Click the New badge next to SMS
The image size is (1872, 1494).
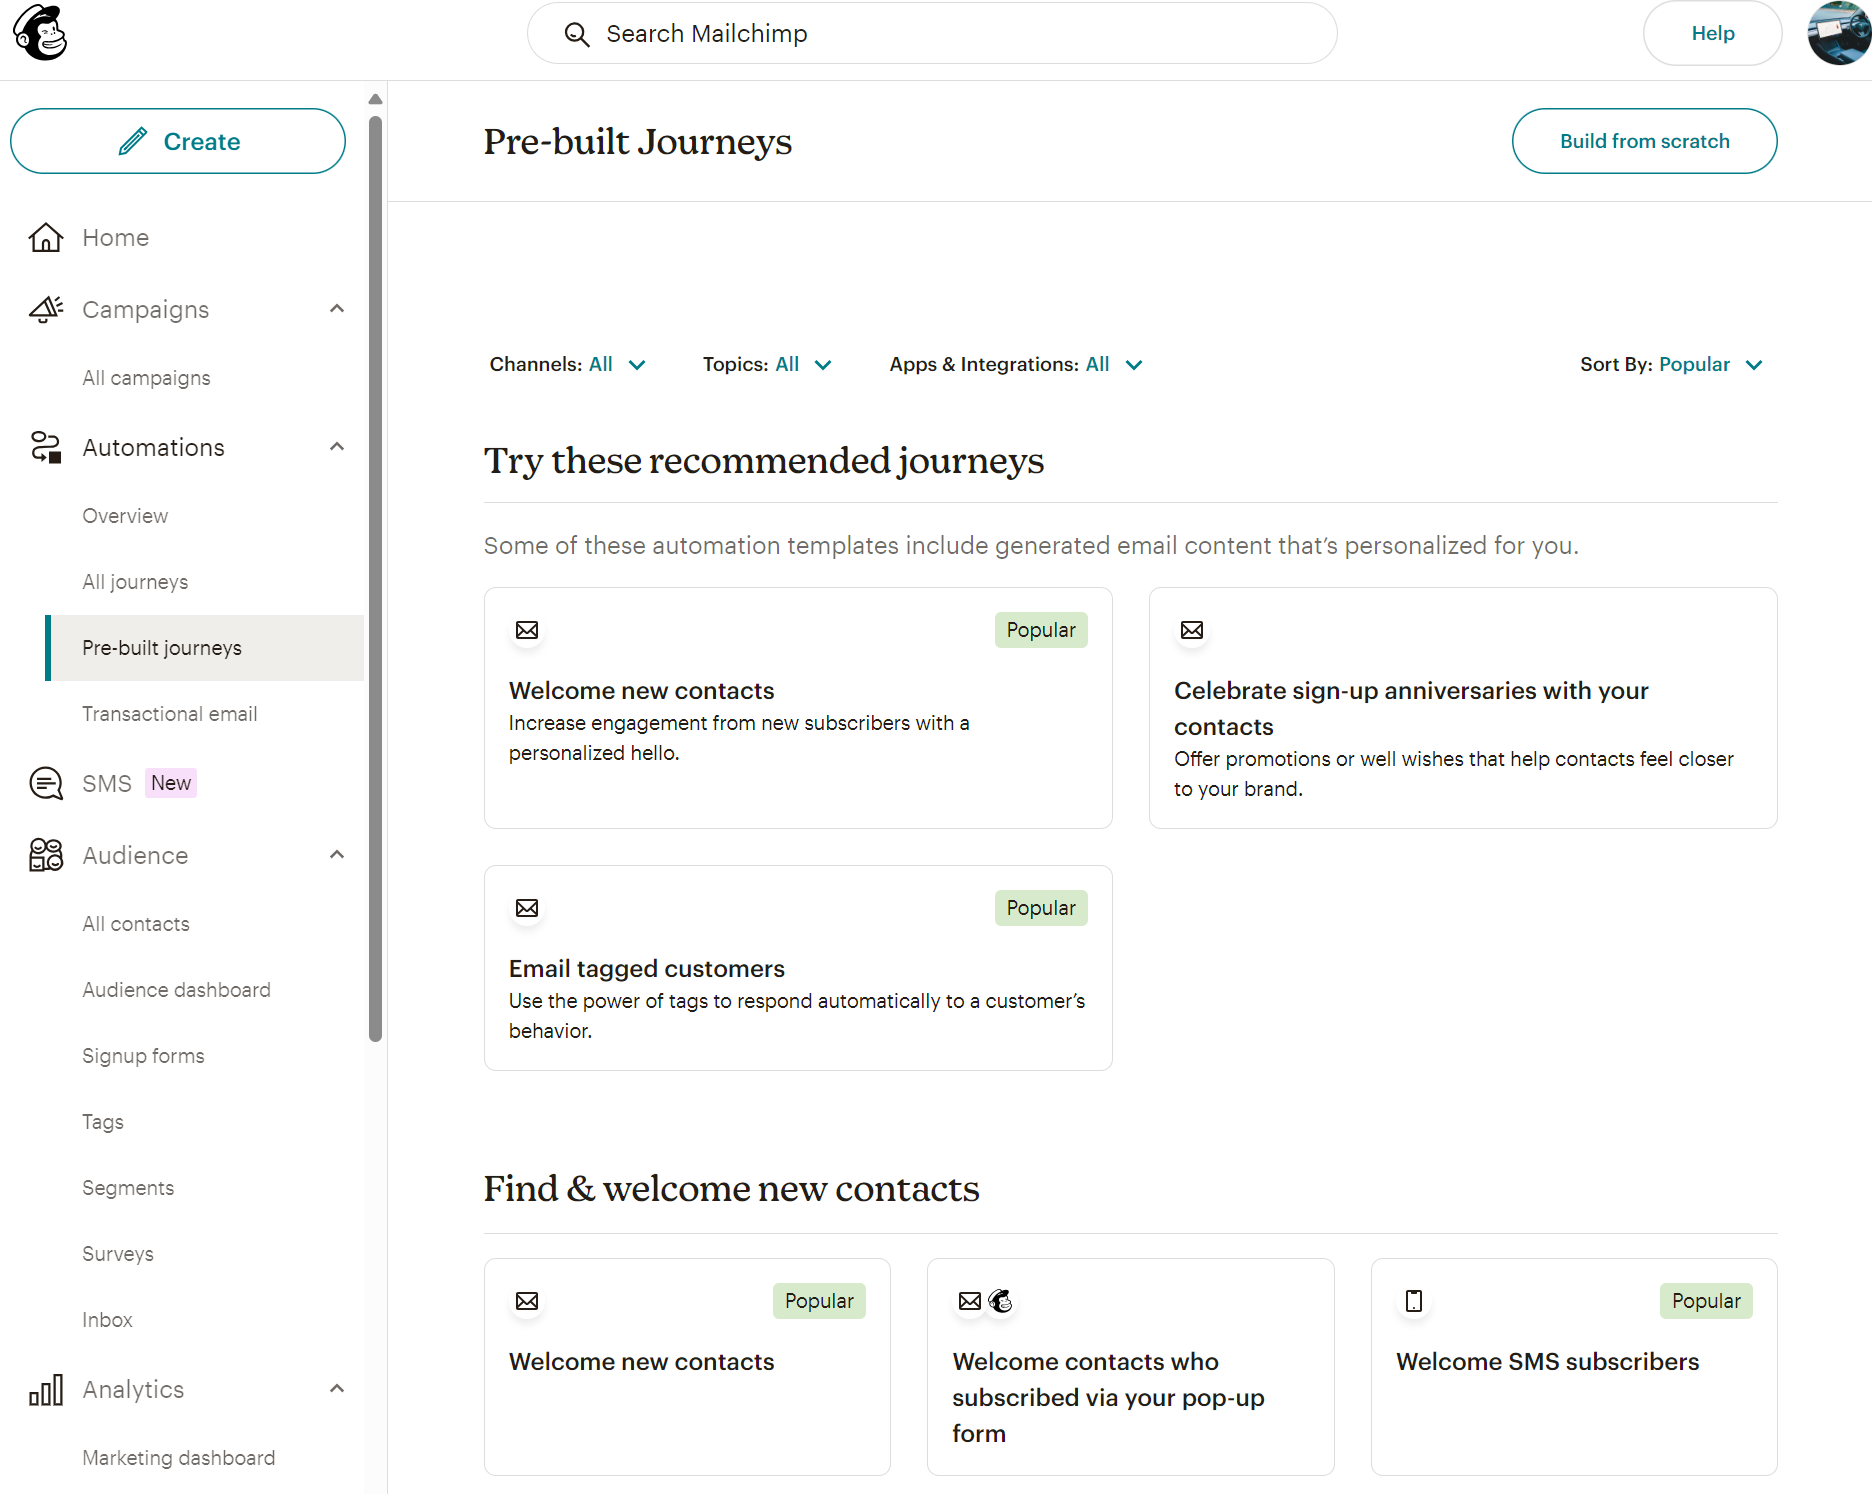pos(171,783)
